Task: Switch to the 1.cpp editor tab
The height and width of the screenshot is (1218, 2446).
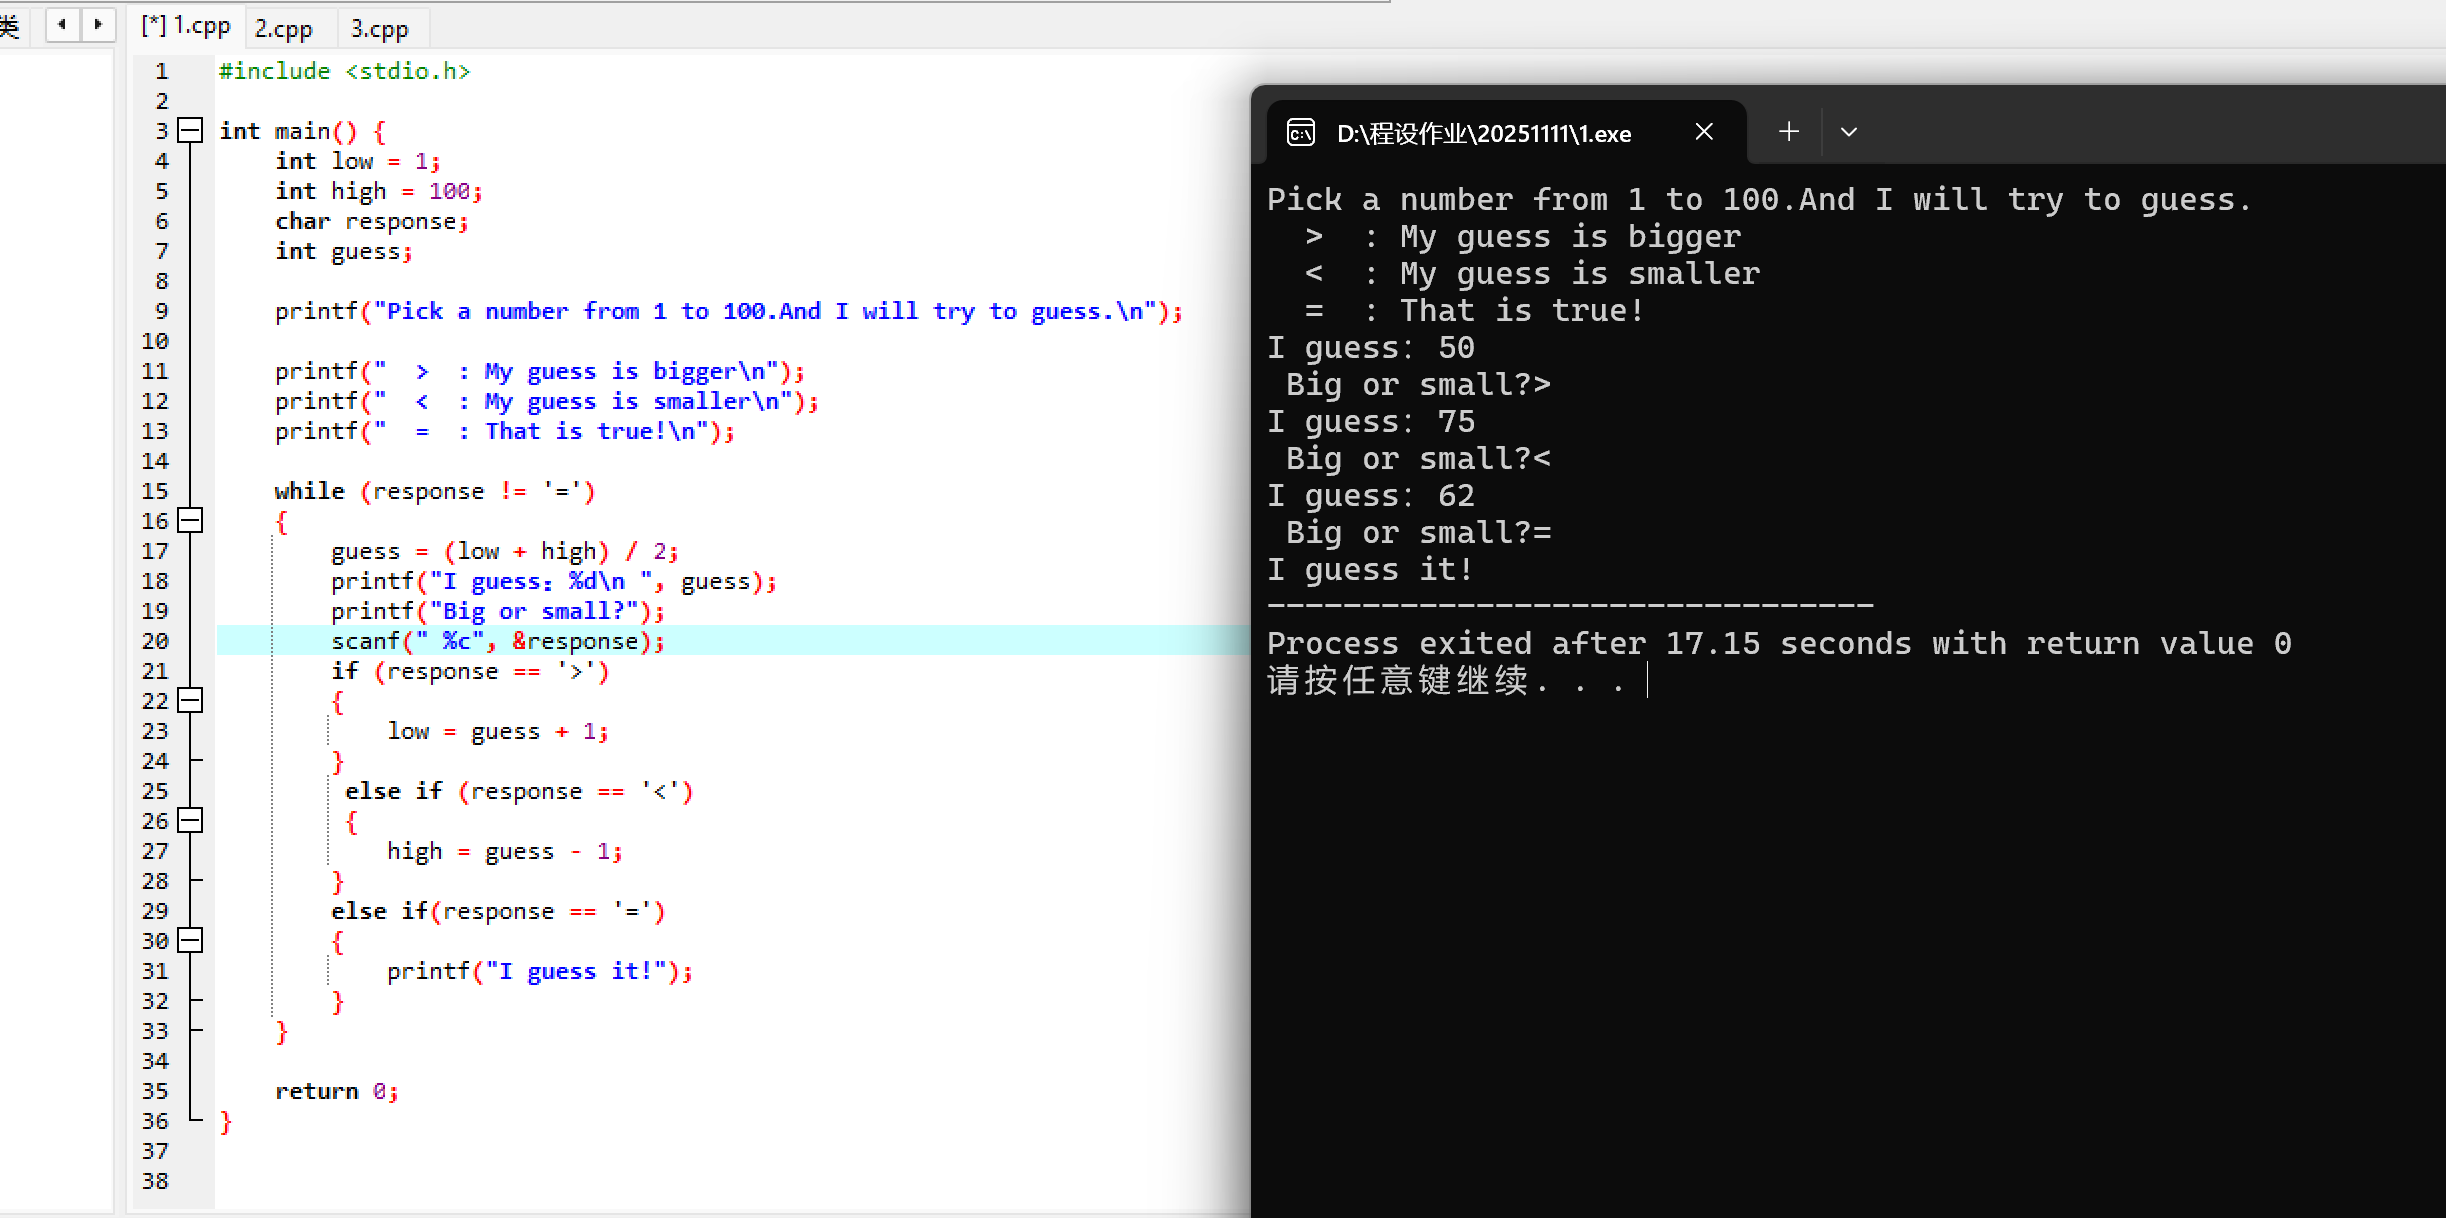Action: coord(186,27)
